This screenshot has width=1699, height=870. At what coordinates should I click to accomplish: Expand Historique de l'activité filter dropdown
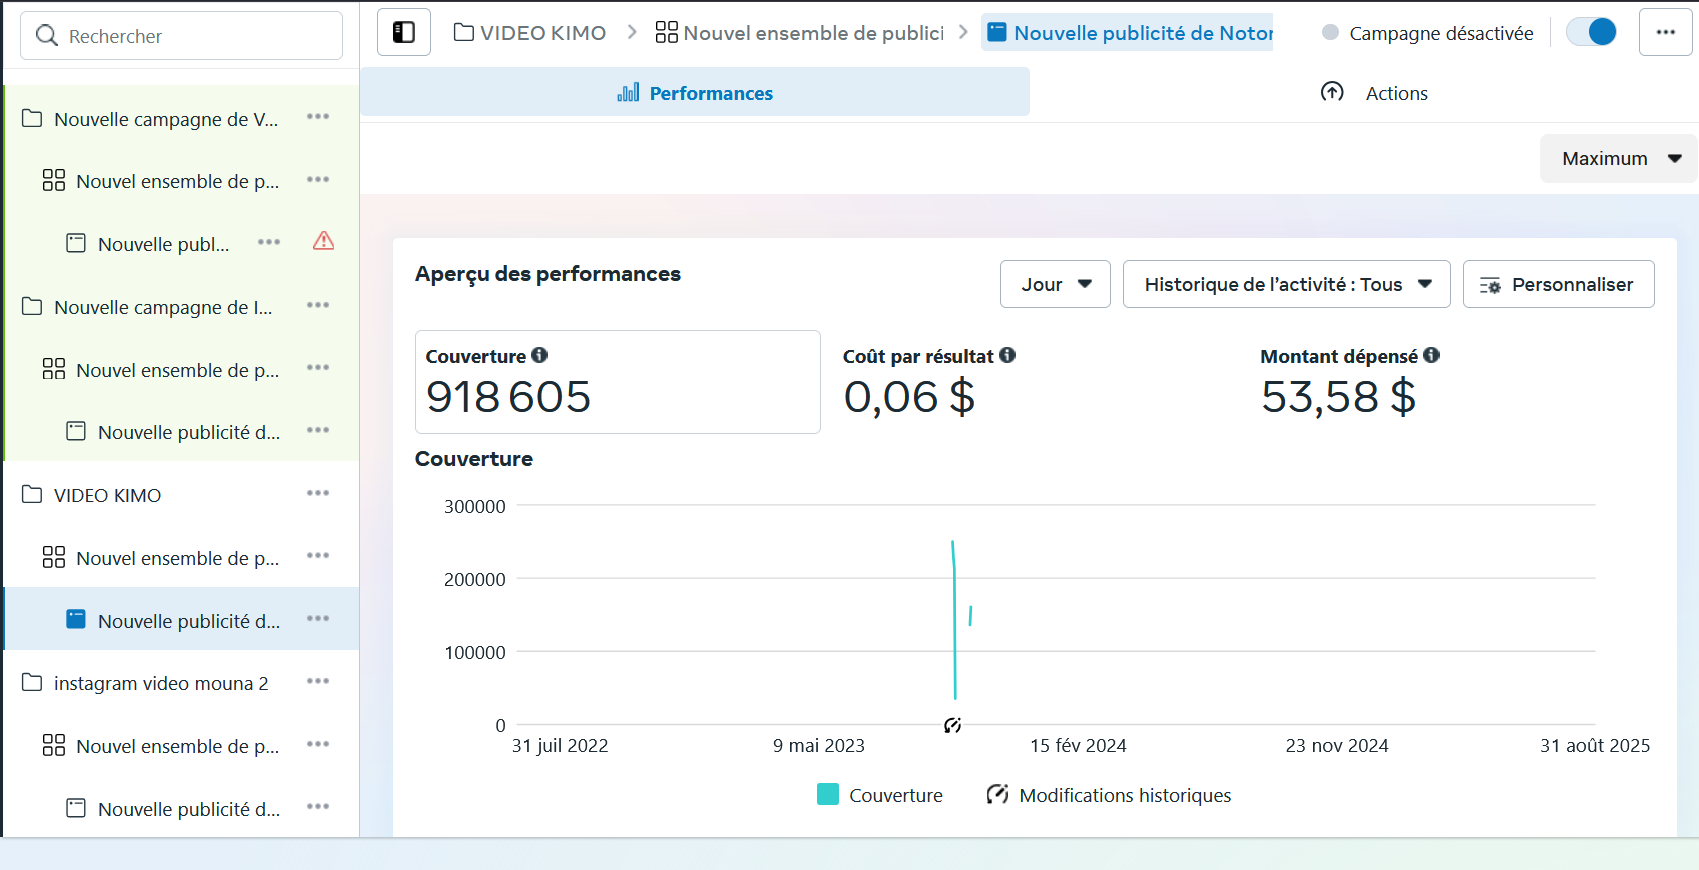point(1287,284)
